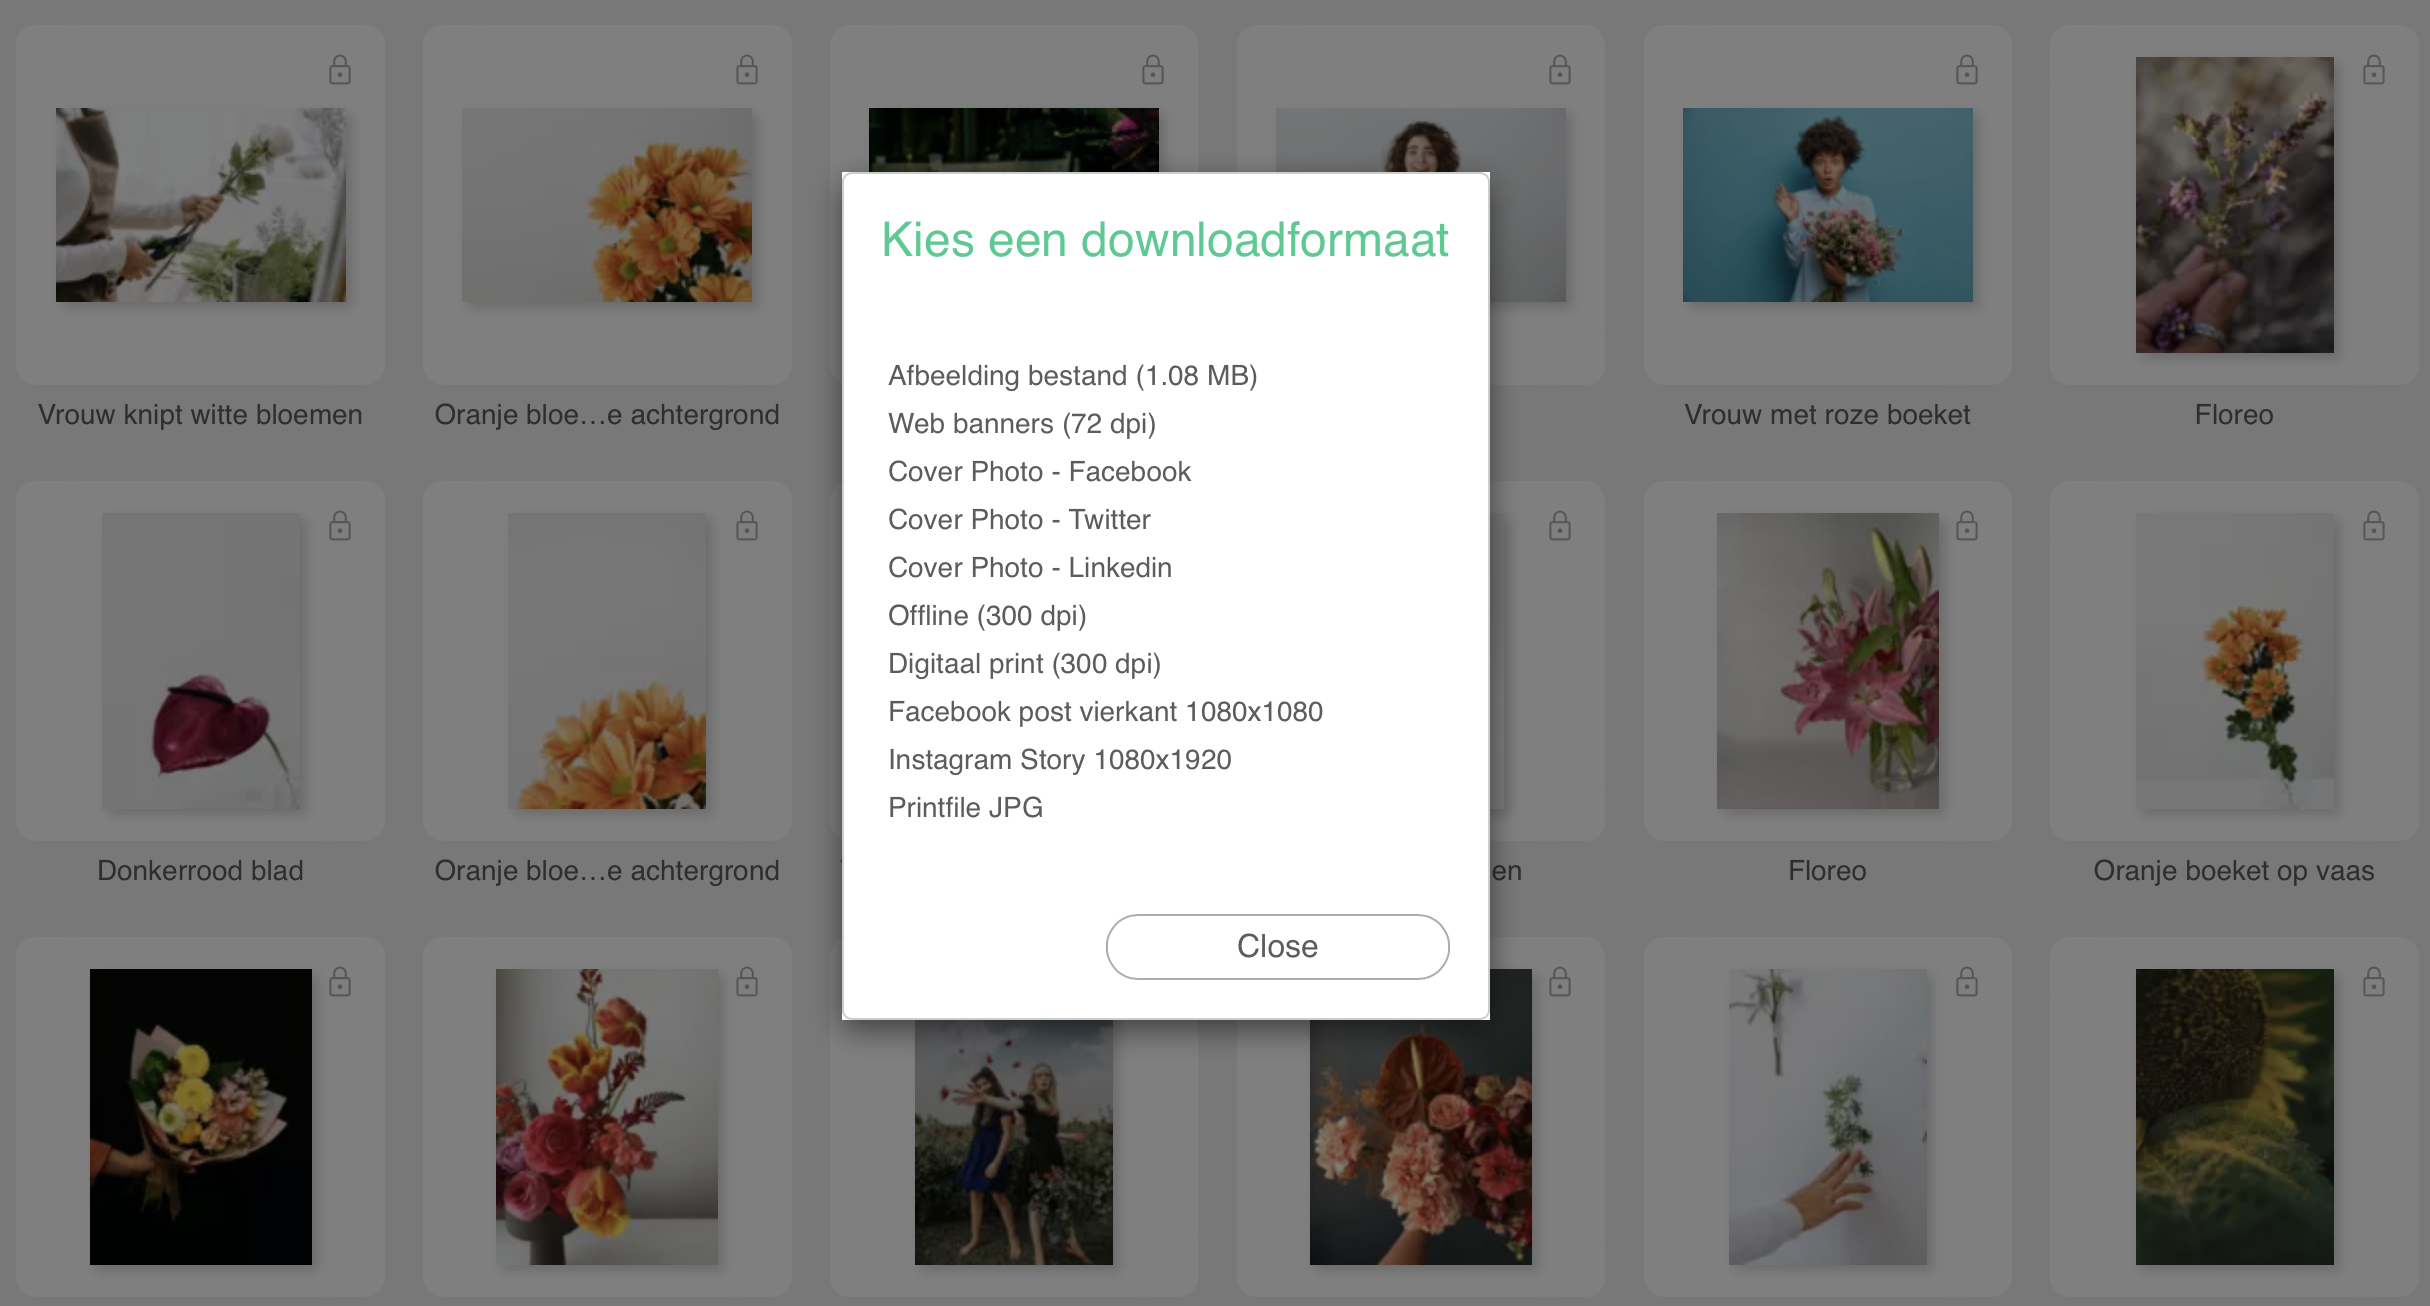Click lock icon on top Oranje bloemen card
The image size is (2430, 1306).
747,70
